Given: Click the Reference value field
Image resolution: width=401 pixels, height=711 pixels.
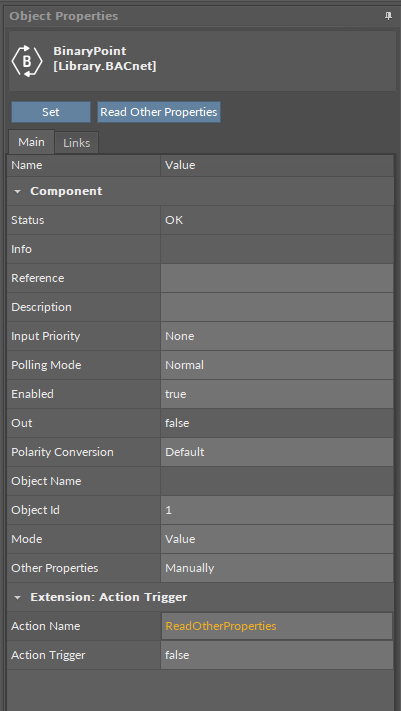Looking at the screenshot, I should click(x=277, y=278).
